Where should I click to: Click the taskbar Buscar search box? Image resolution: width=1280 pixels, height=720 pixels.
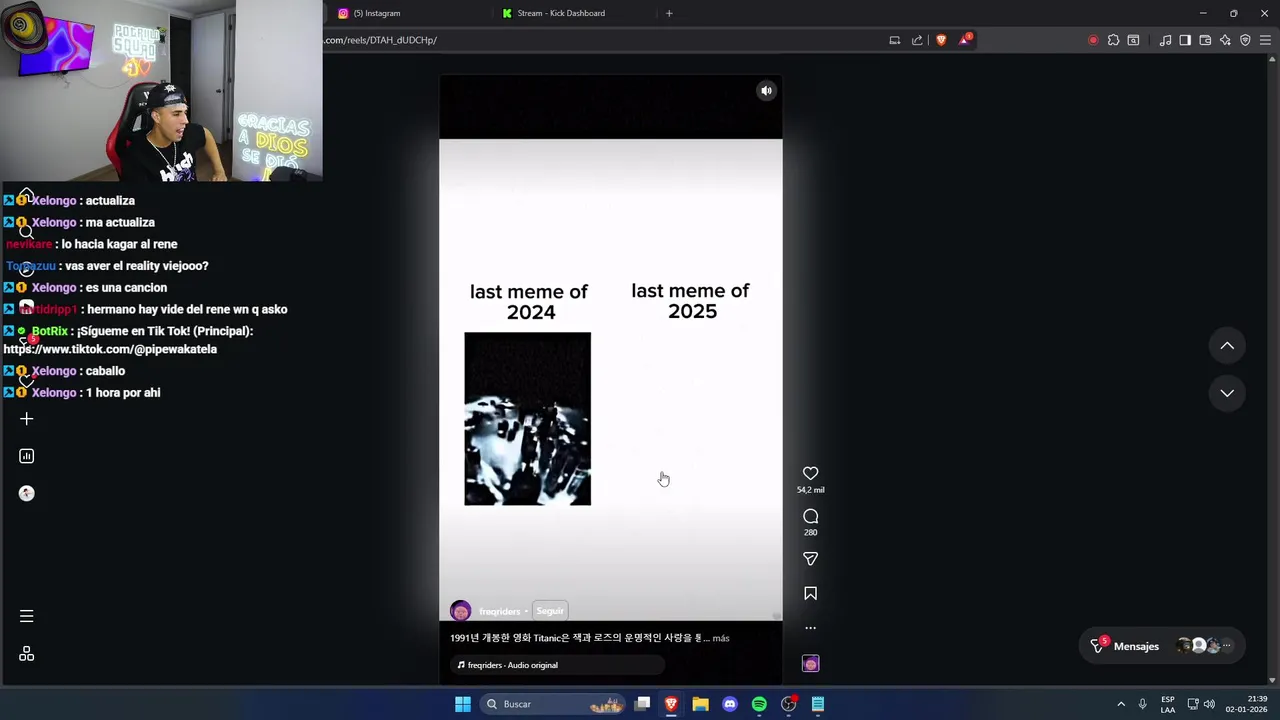[x=552, y=704]
